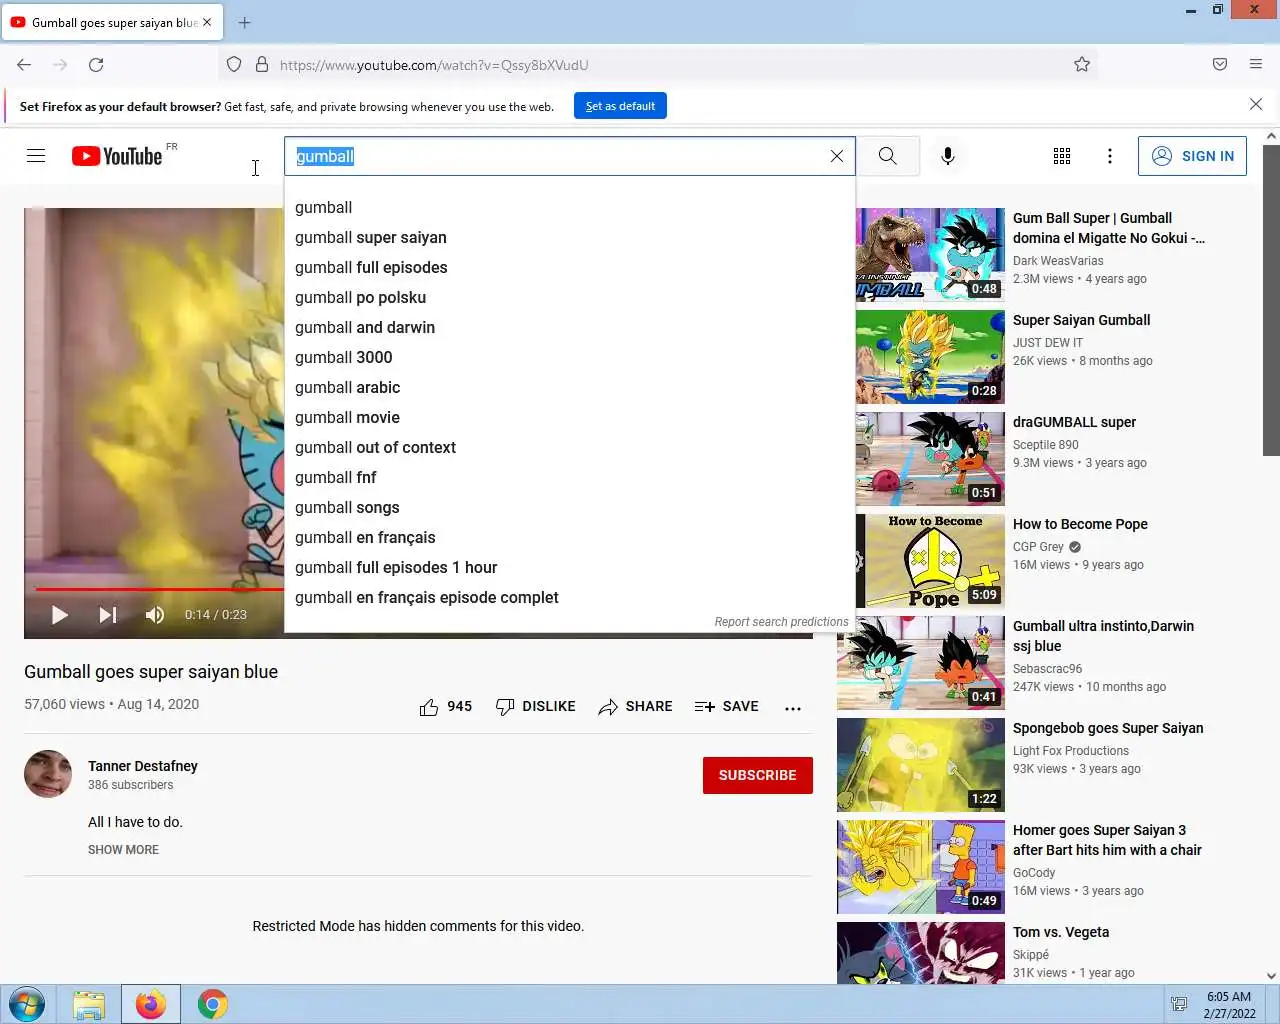
Task: Subscribe to Tanner Destafney channel
Action: coord(758,775)
